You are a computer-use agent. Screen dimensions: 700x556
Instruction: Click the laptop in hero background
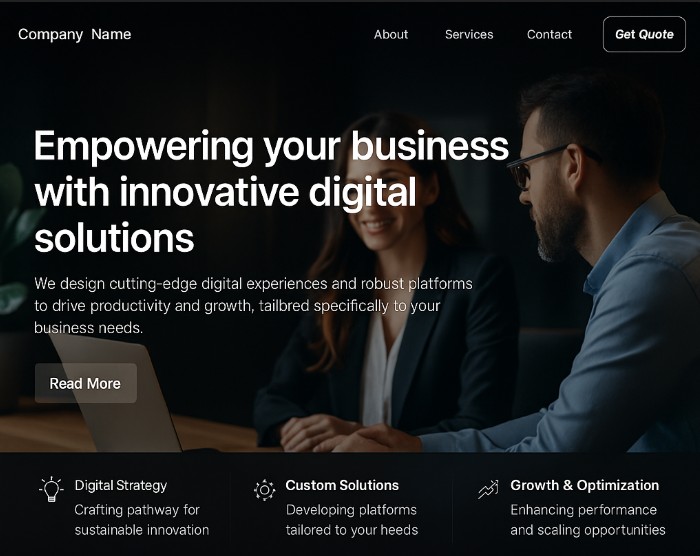118,393
